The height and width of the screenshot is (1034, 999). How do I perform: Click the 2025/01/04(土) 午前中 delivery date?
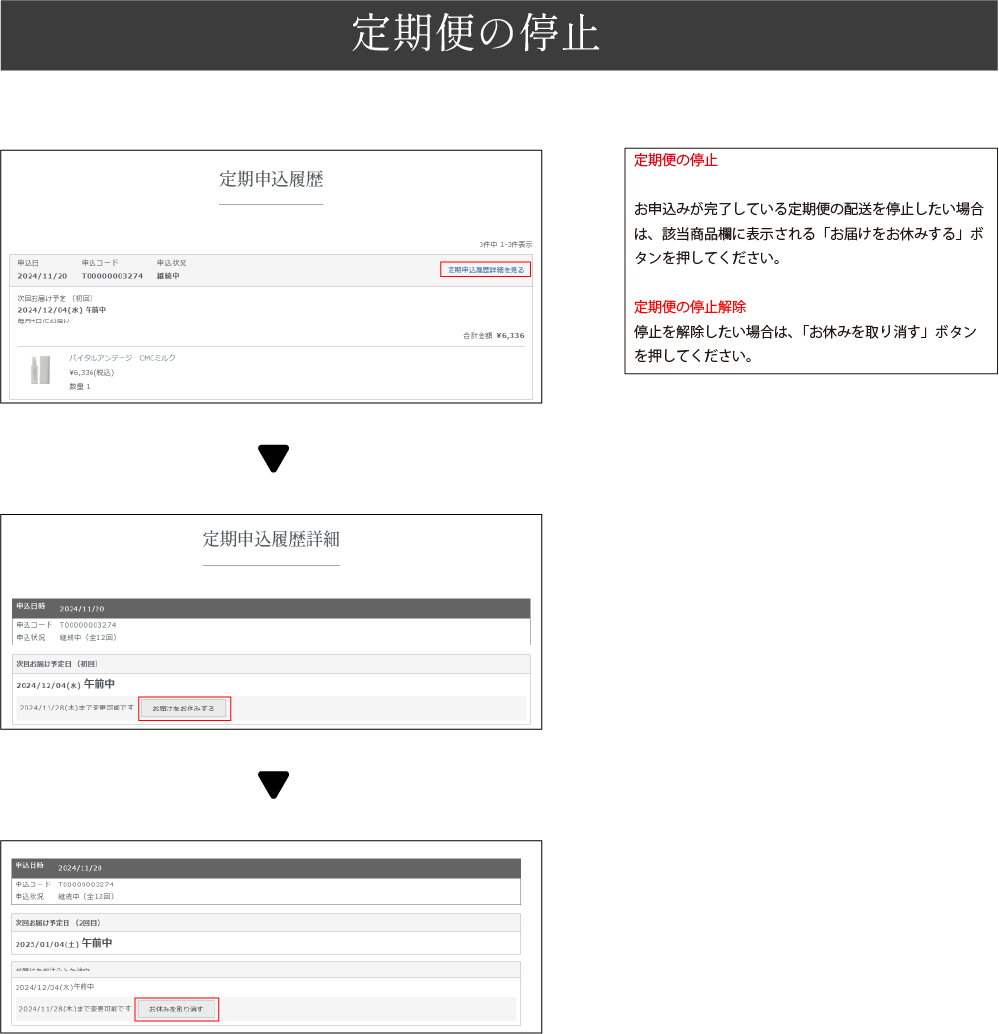(64, 943)
